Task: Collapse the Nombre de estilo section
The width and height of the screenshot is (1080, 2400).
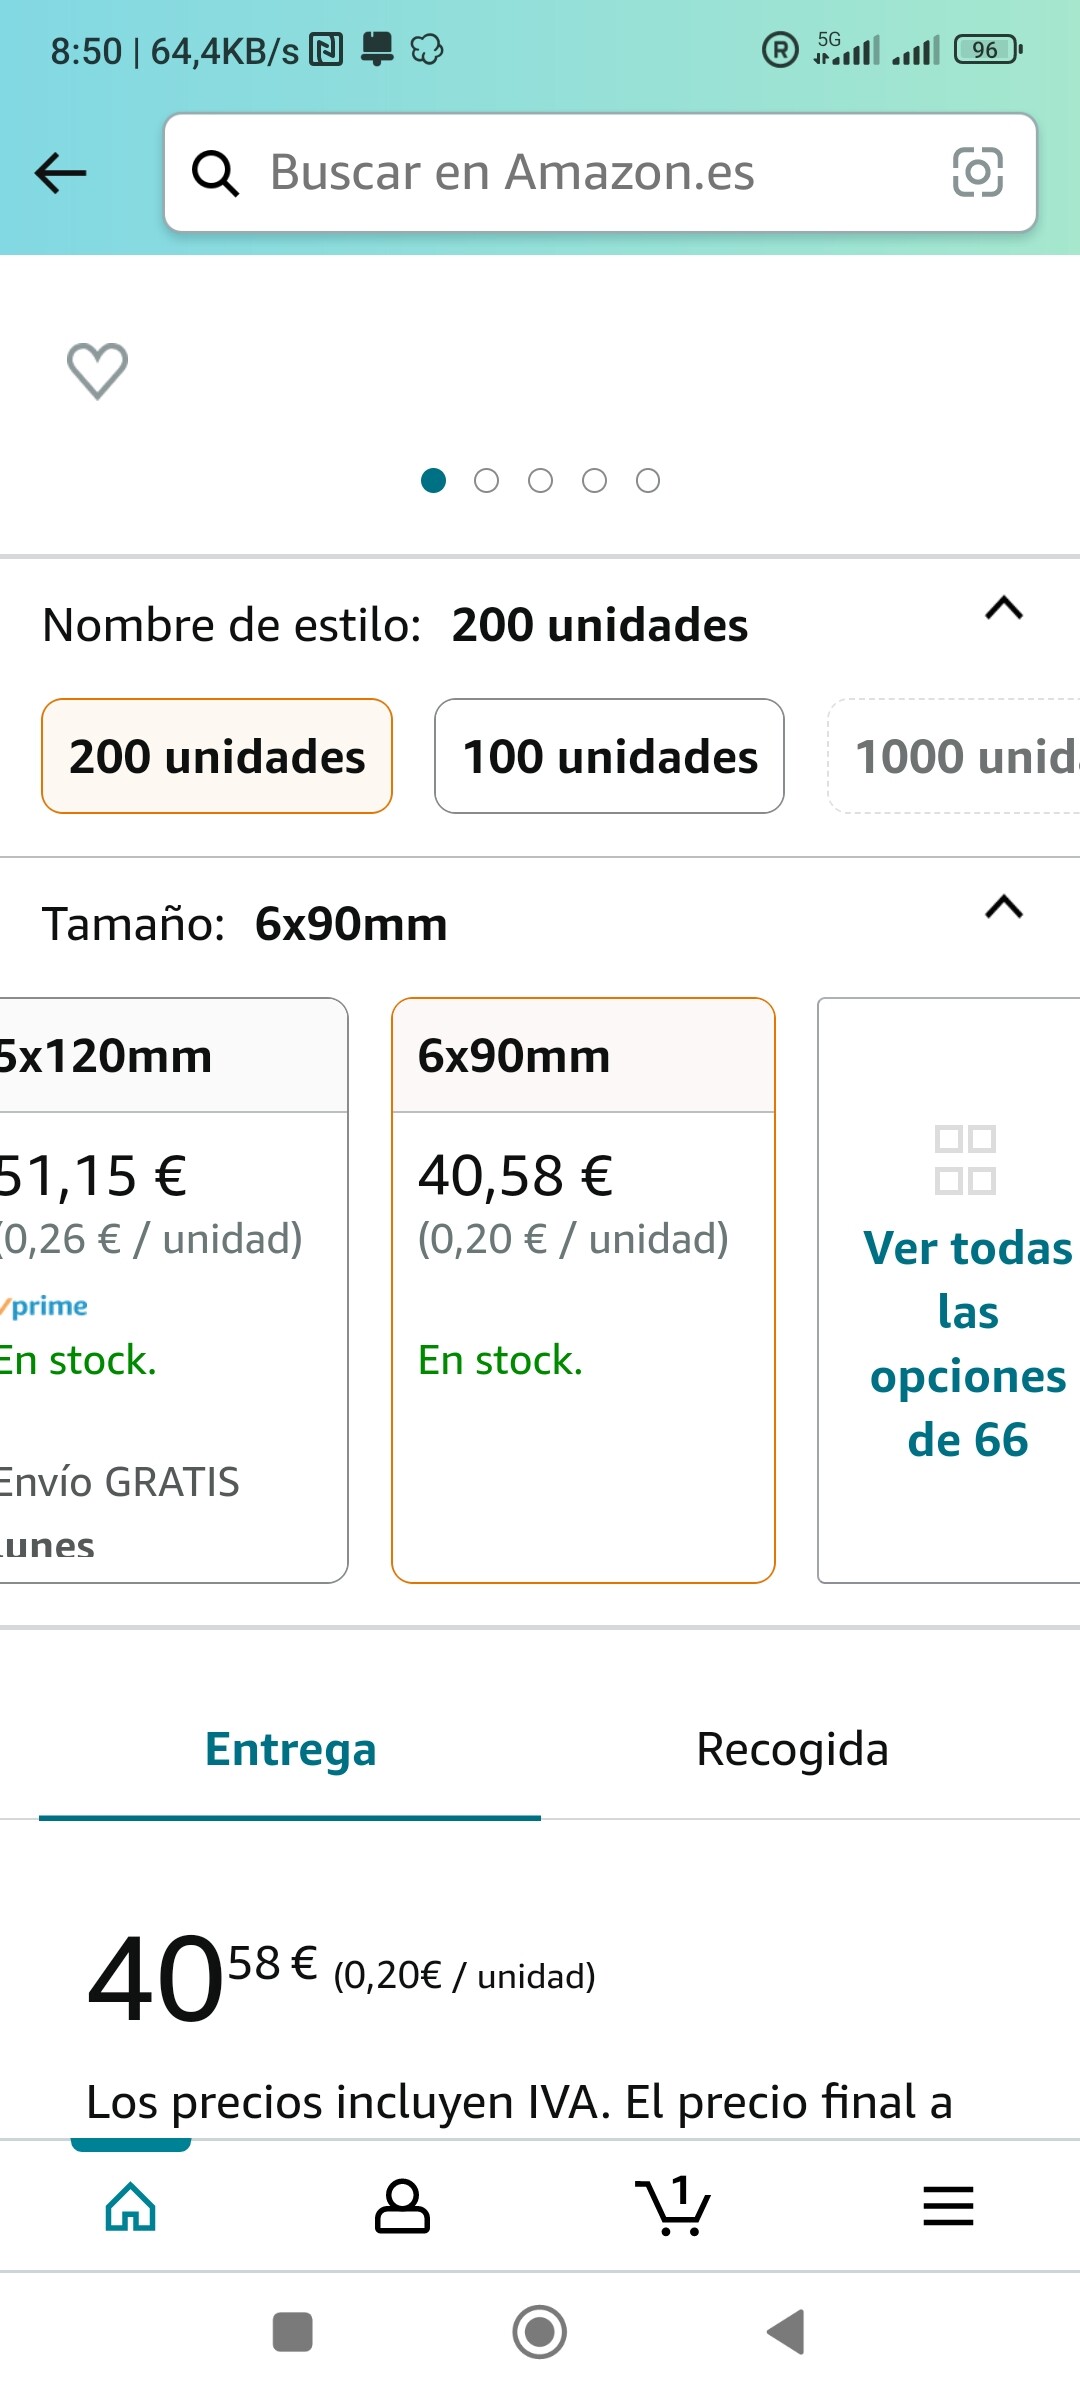Action: click(x=1004, y=608)
